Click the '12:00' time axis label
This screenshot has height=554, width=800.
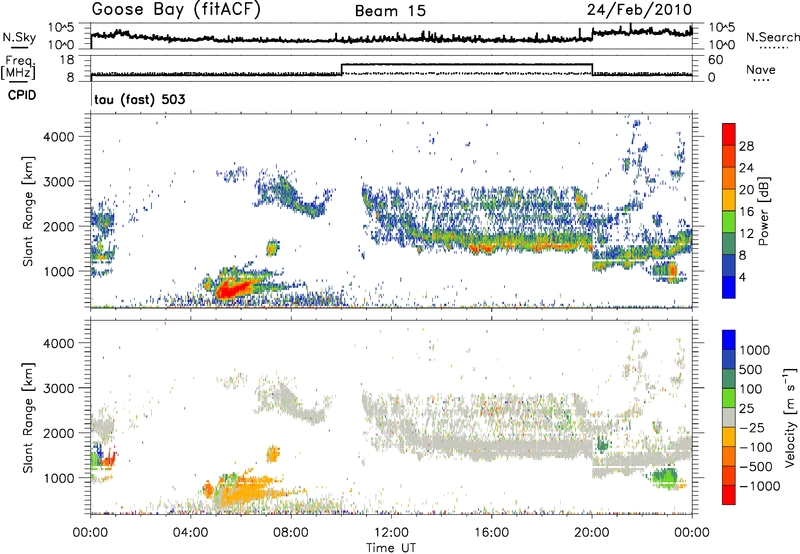coord(391,533)
